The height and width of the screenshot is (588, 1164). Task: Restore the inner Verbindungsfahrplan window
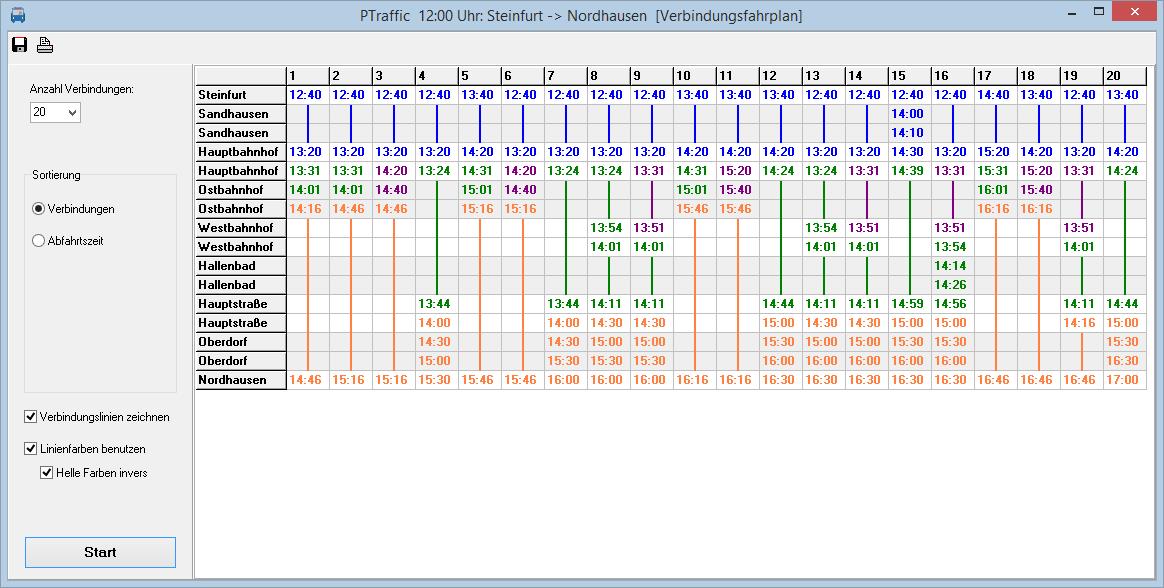pos(1100,12)
